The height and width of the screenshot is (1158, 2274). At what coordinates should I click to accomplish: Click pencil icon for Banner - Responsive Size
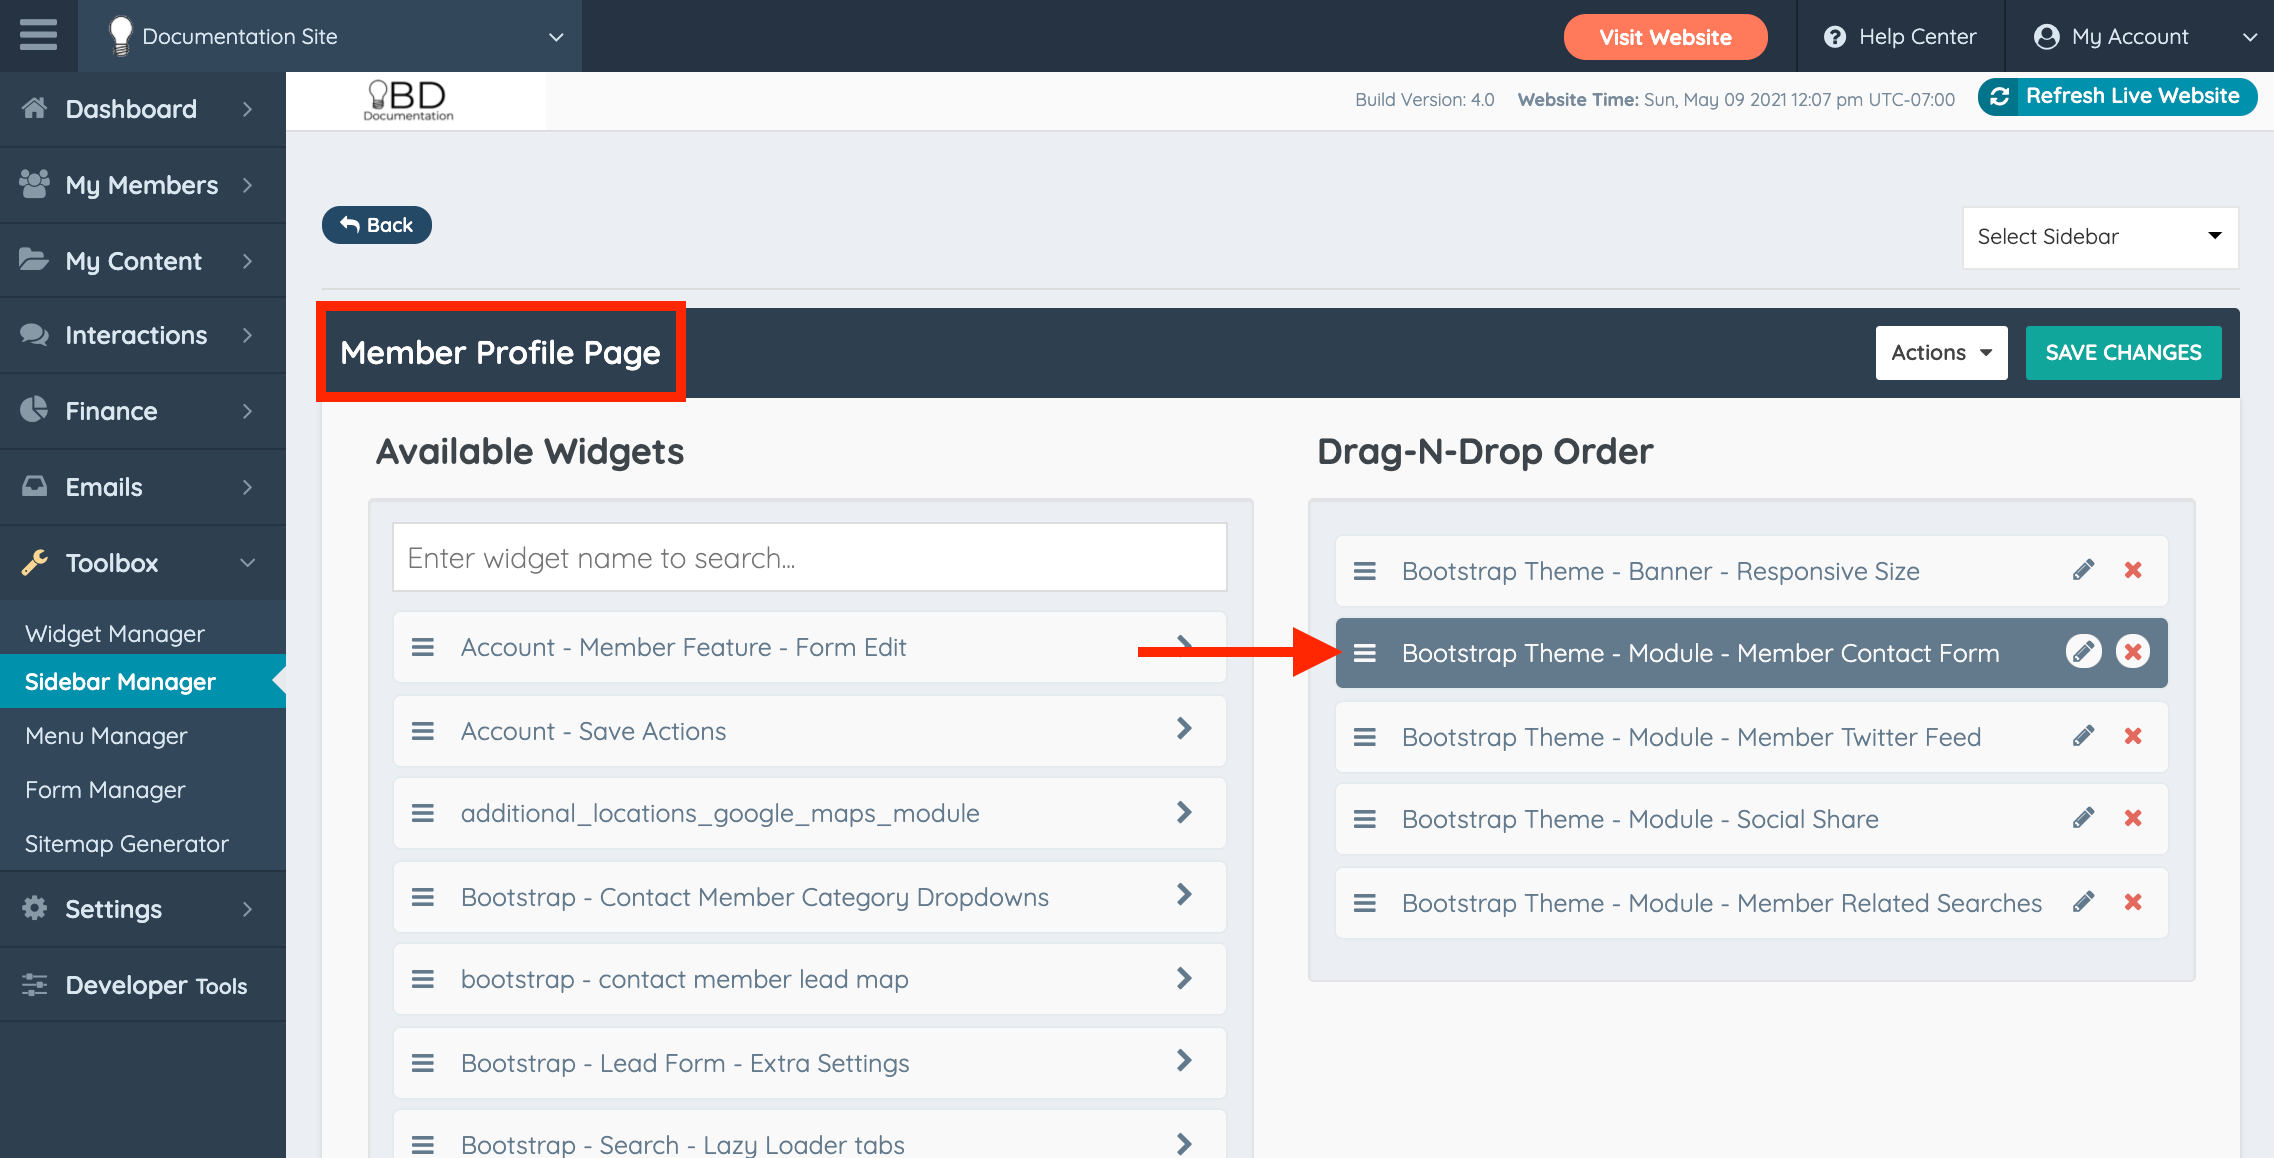[2083, 570]
